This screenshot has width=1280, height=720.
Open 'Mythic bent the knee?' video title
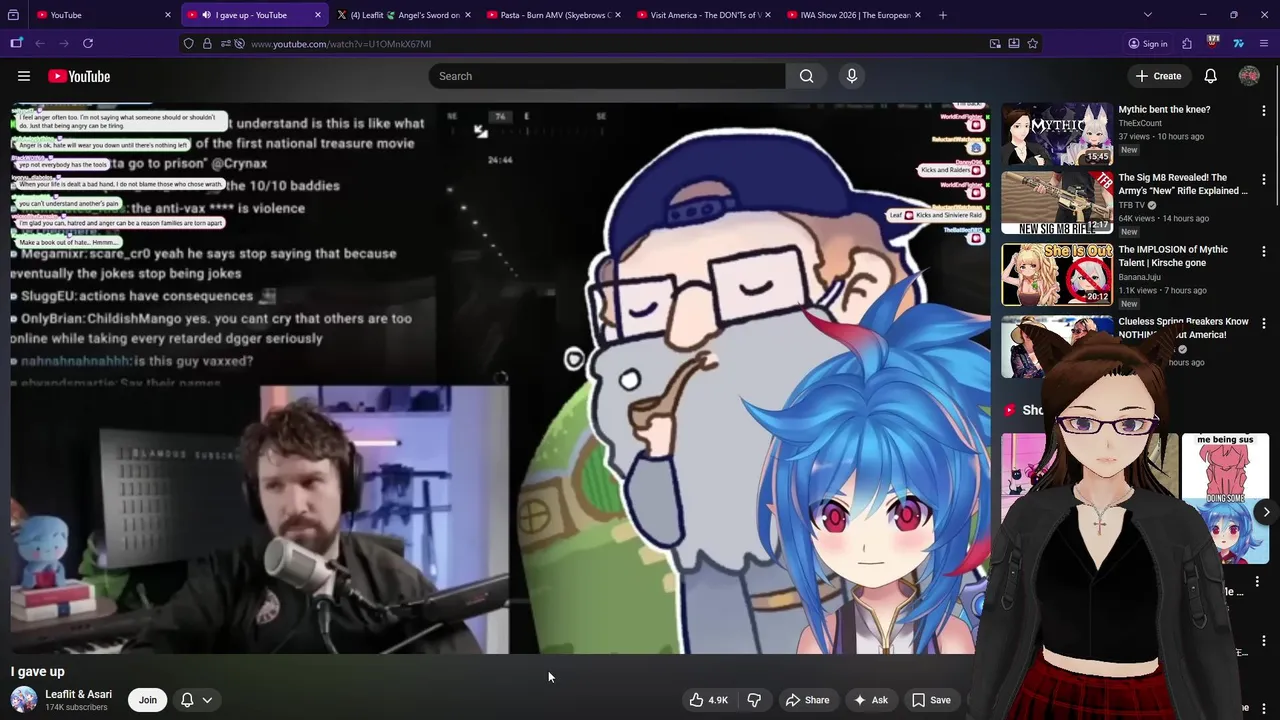point(1164,109)
